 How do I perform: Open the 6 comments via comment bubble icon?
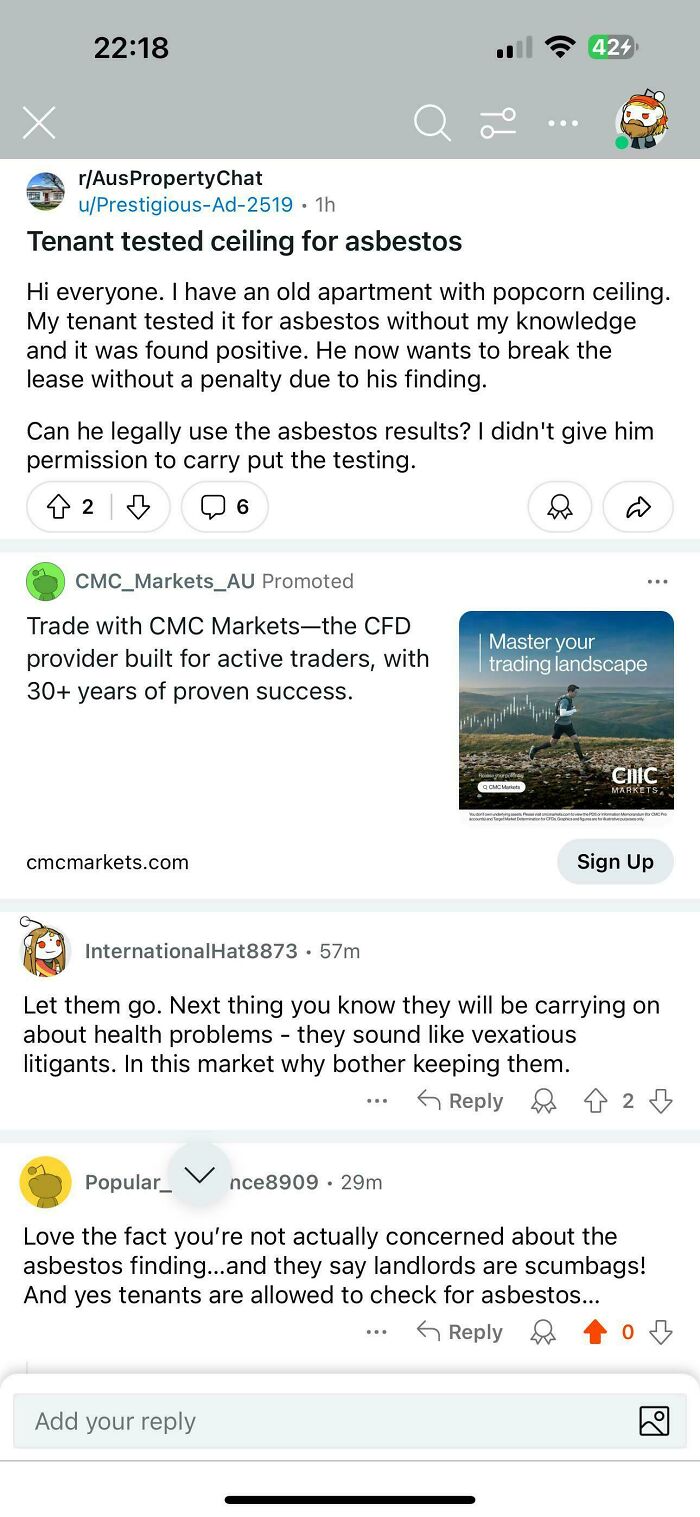click(224, 507)
